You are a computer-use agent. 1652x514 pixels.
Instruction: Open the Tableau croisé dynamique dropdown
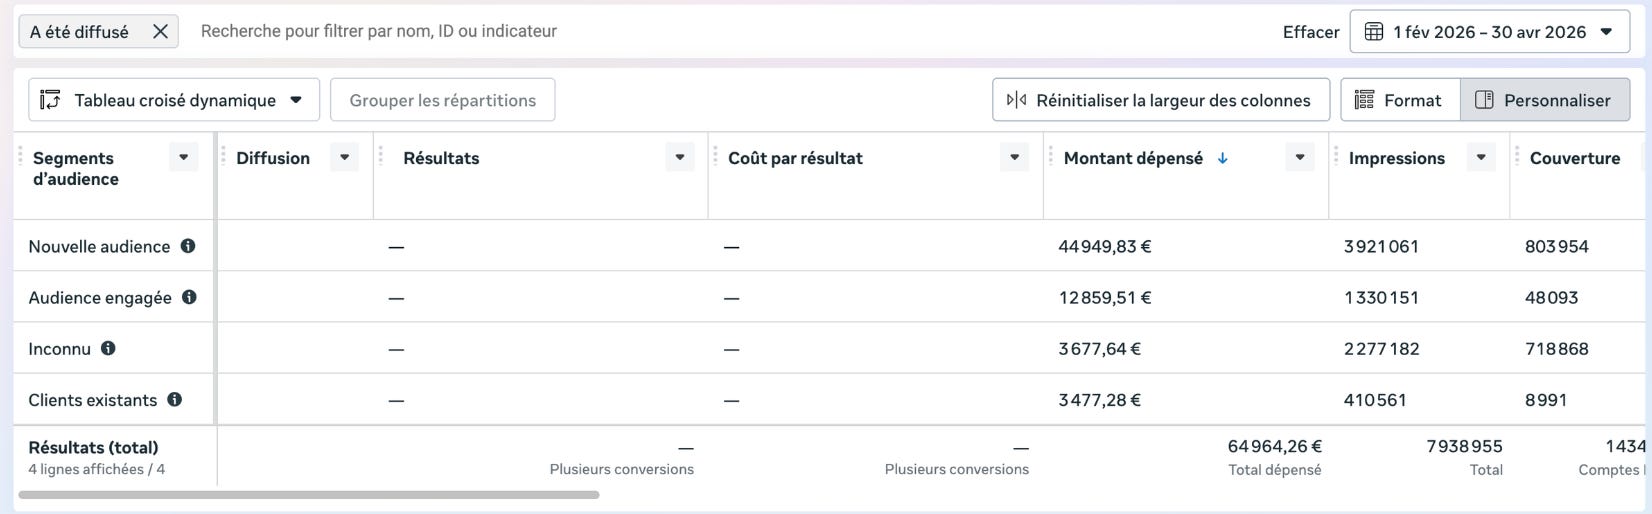174,100
